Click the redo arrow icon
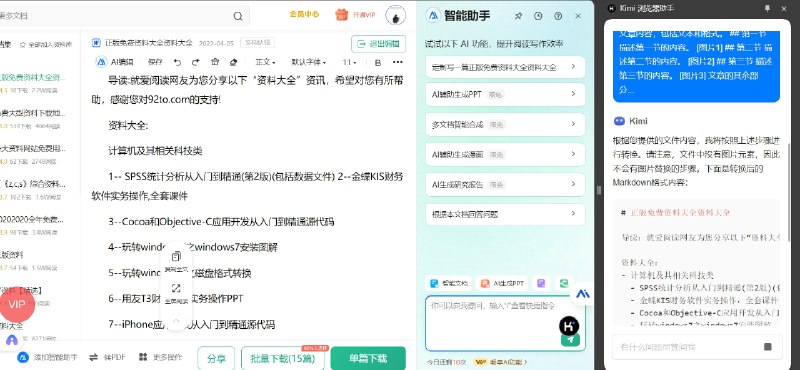The height and width of the screenshot is (370, 800). click(x=195, y=62)
